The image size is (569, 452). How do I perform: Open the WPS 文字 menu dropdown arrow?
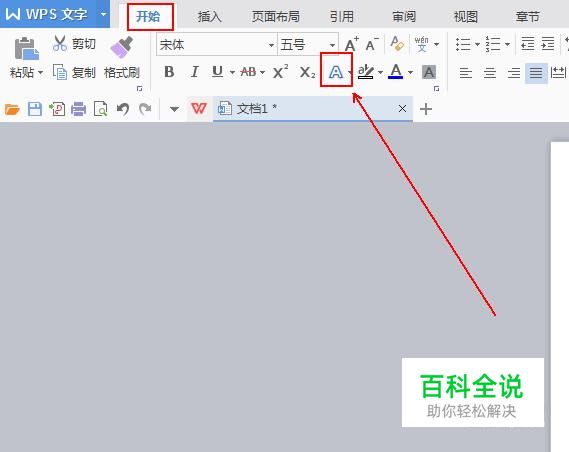[103, 15]
